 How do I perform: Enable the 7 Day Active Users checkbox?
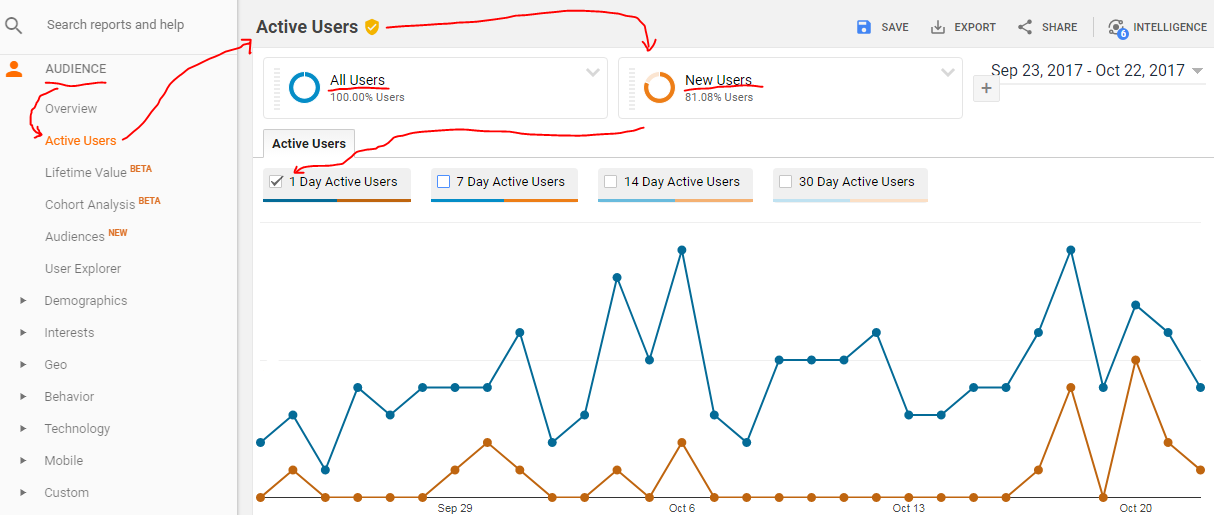444,182
